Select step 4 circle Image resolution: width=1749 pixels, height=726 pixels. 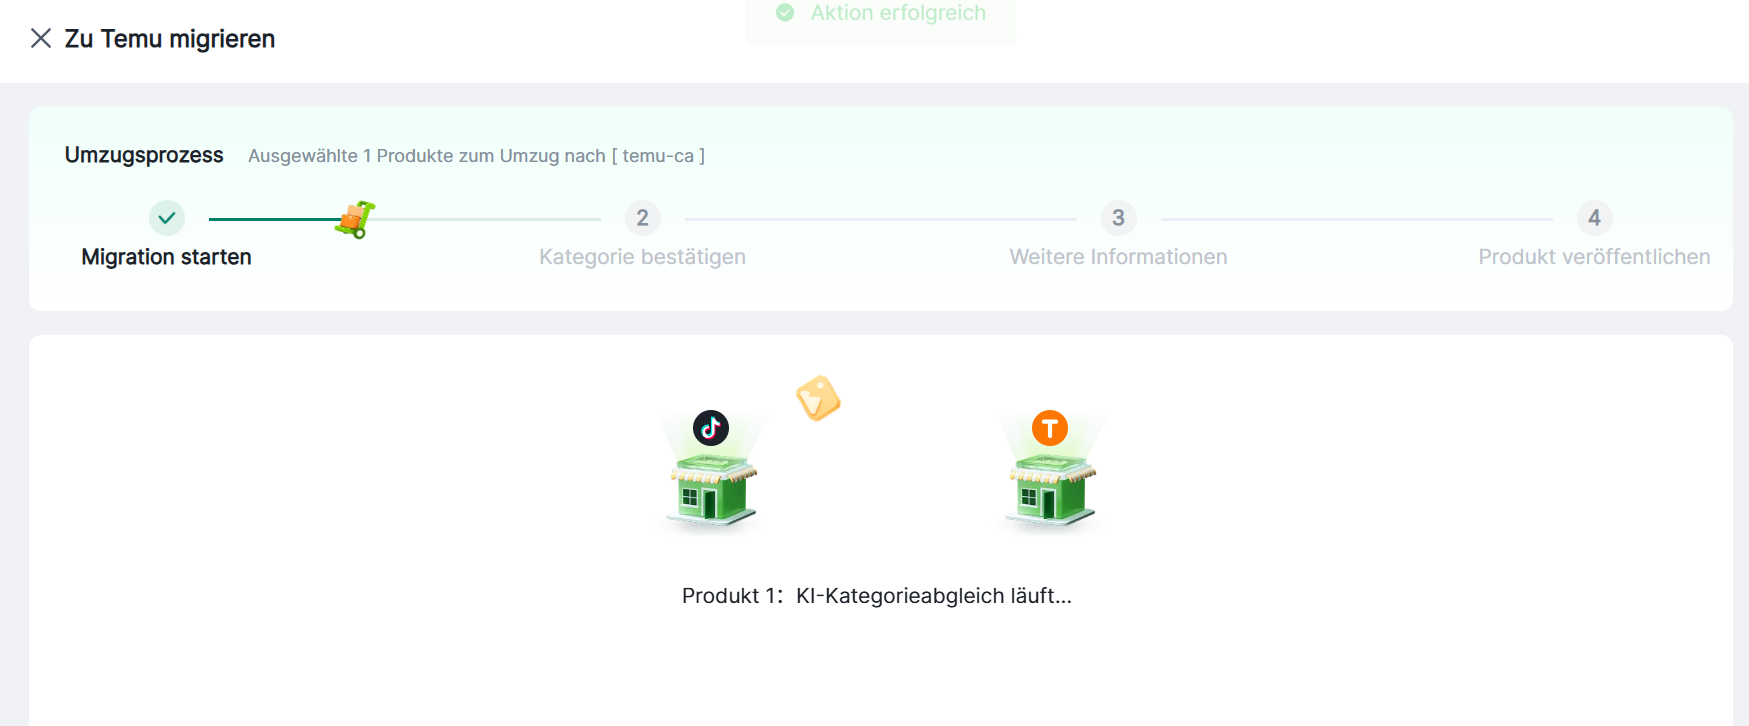click(x=1595, y=218)
